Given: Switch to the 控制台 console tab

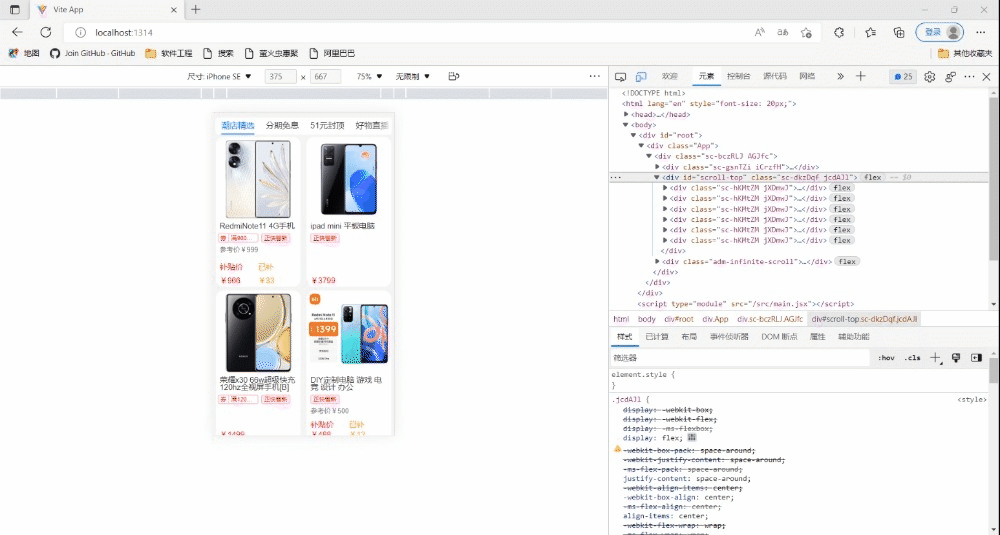Looking at the screenshot, I should (739, 77).
